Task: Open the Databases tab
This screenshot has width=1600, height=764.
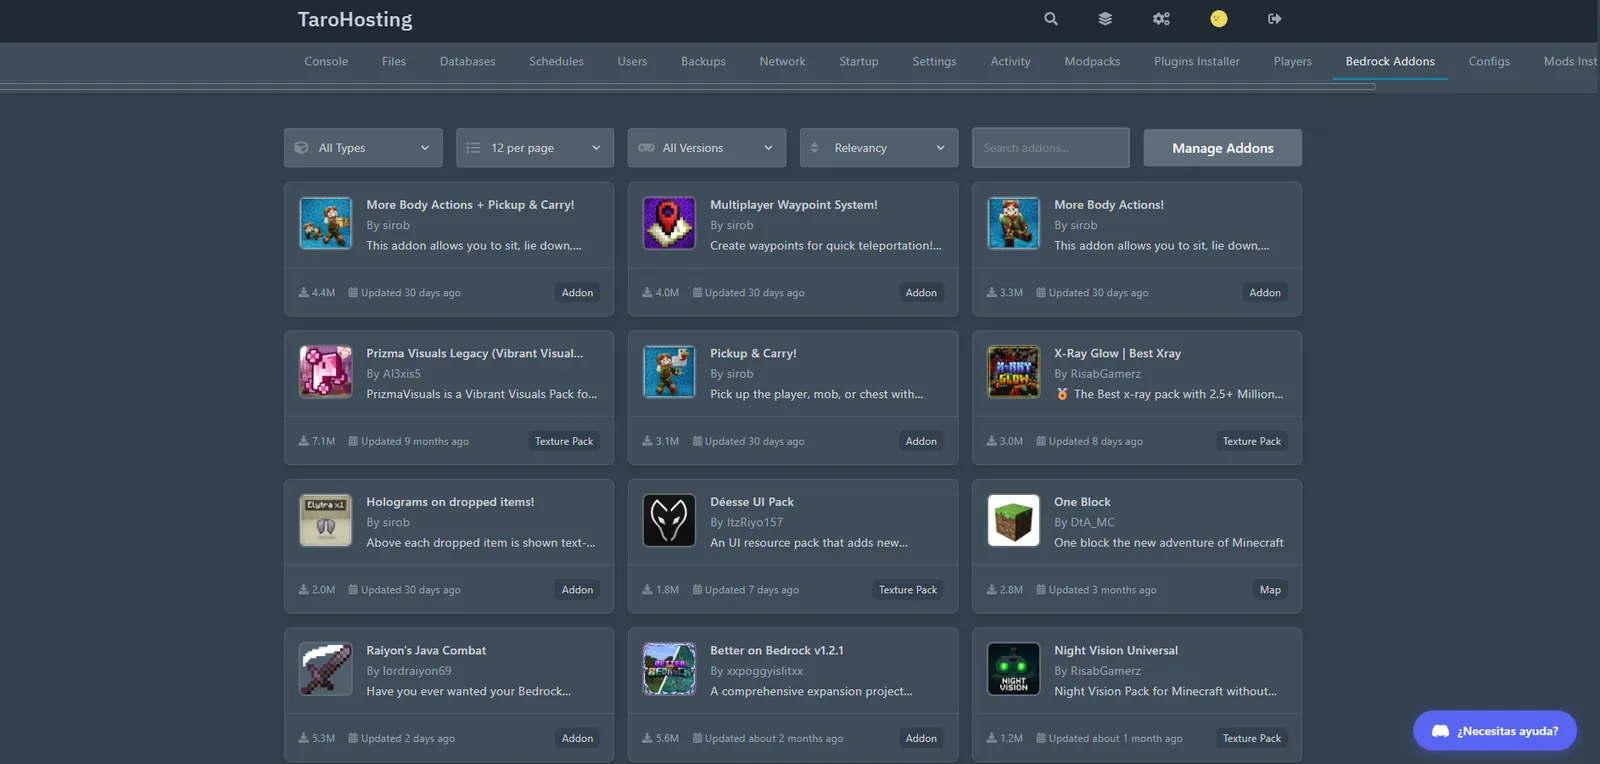Action: (467, 61)
